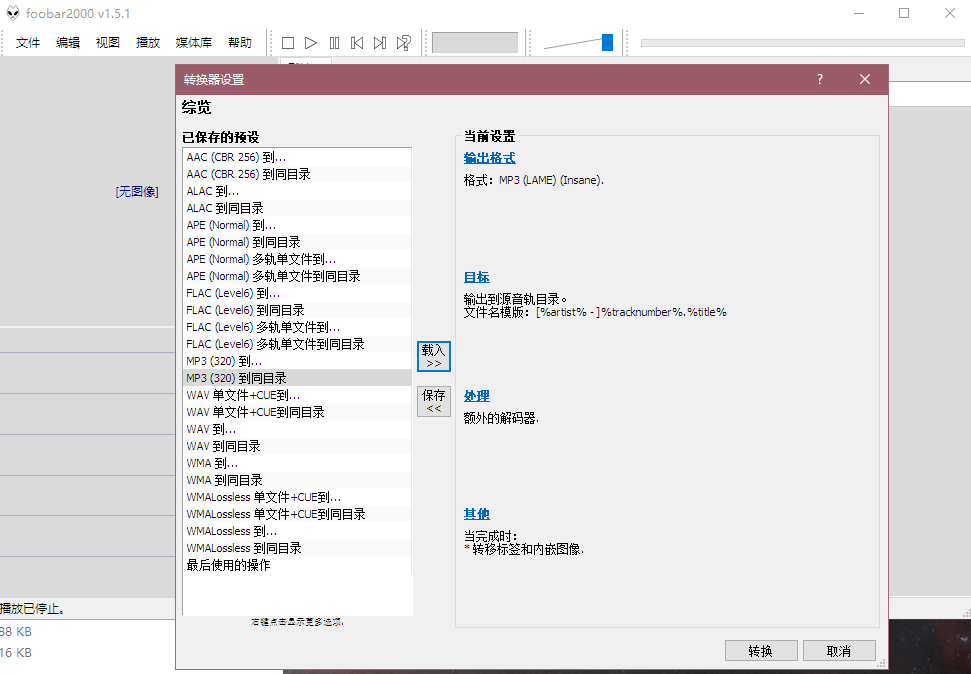Select preset APE (Normal) 多轨单文件到...
The image size is (971, 674).
coord(297,259)
